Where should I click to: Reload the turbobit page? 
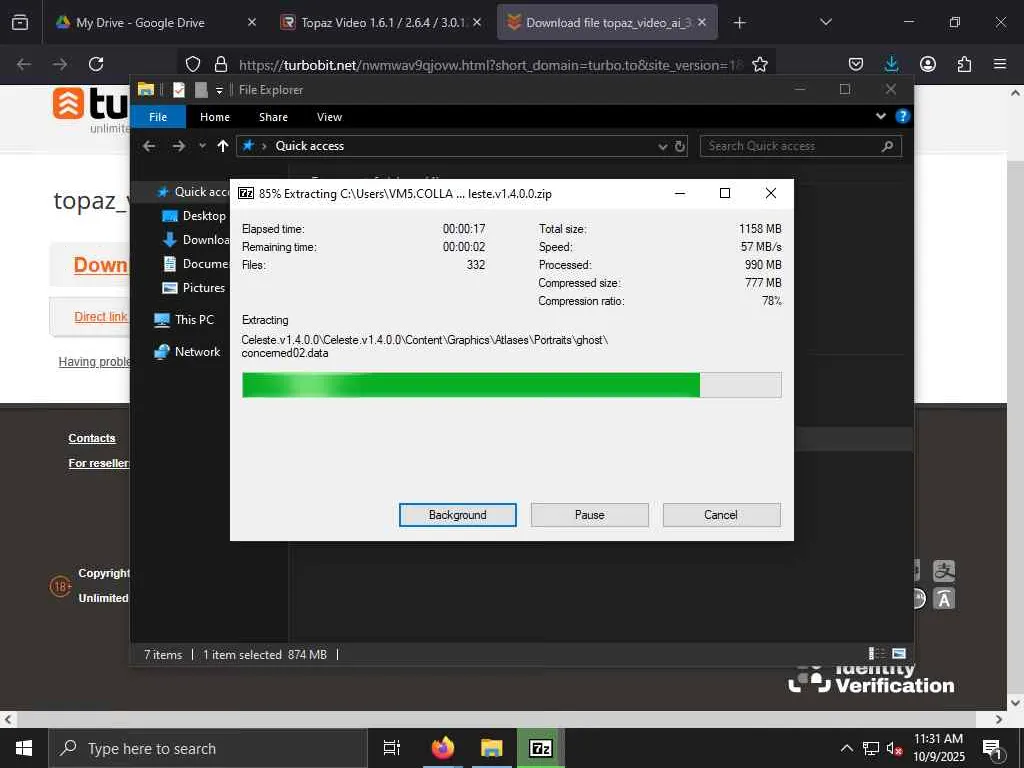pos(96,64)
